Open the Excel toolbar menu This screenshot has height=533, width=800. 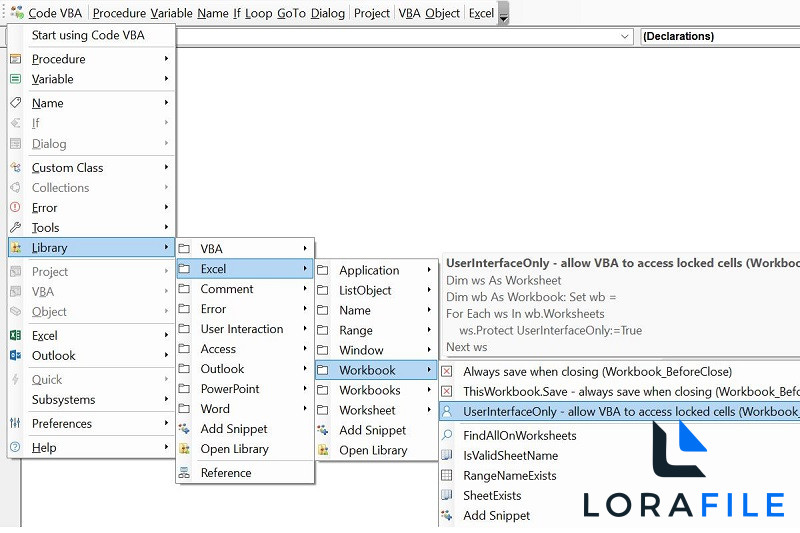481,13
